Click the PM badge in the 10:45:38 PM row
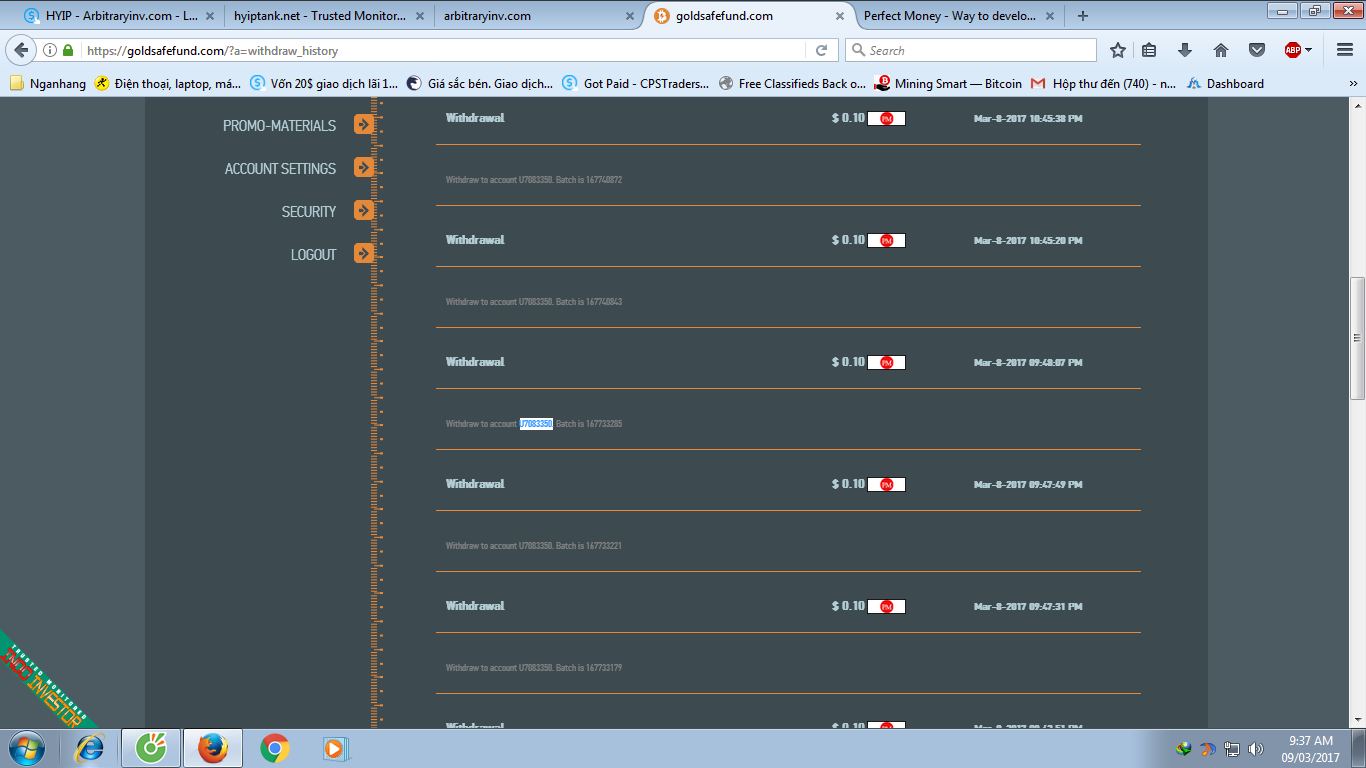 click(886, 119)
